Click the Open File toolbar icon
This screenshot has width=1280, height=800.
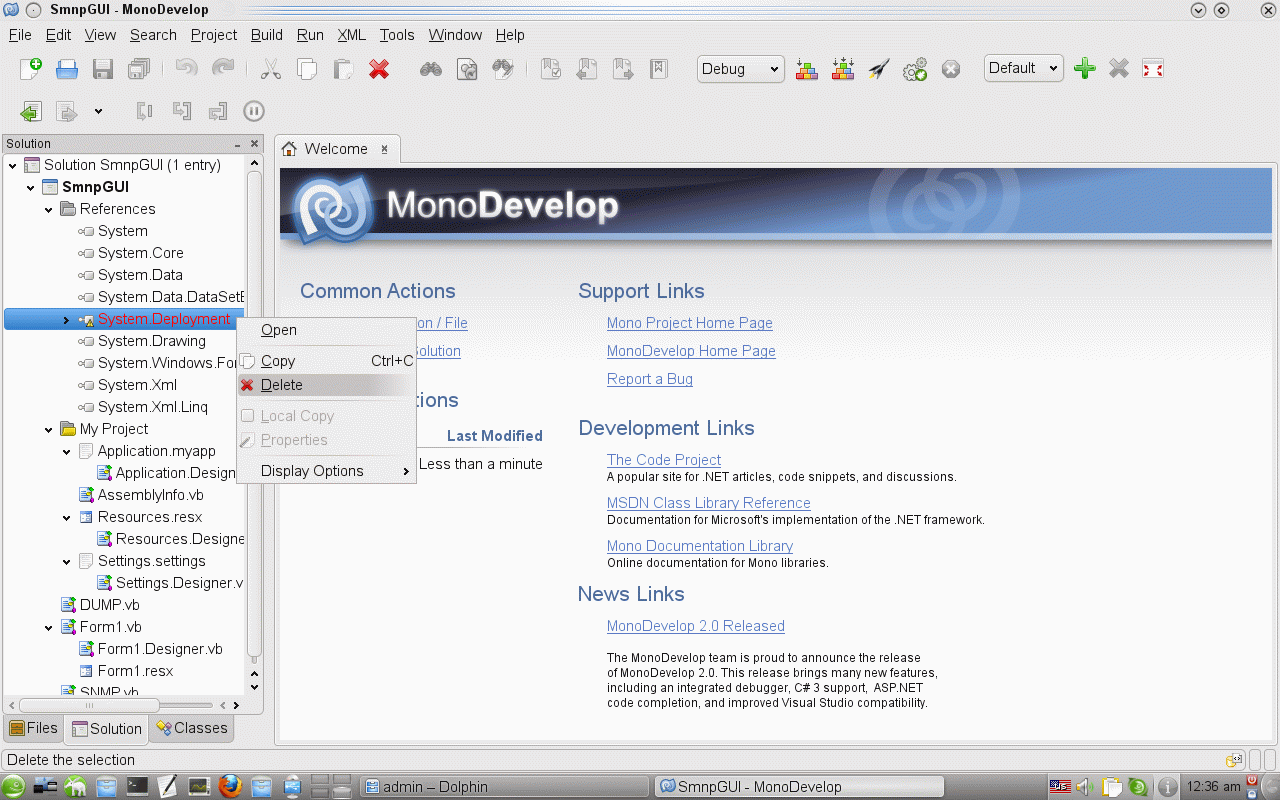[x=67, y=69]
